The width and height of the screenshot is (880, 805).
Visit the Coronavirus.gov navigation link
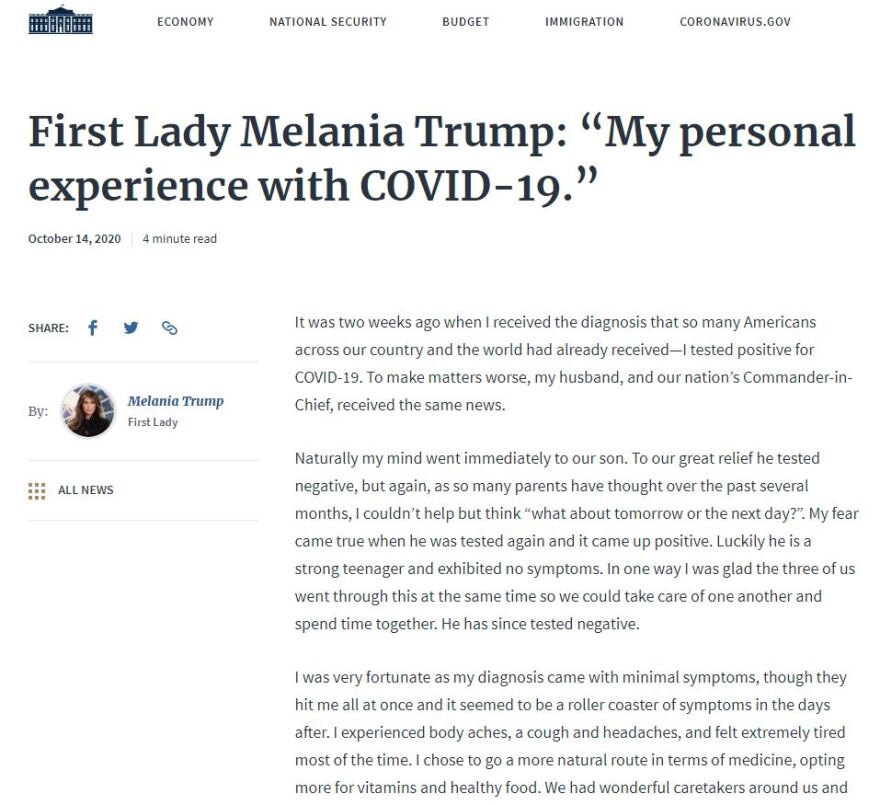click(x=735, y=22)
